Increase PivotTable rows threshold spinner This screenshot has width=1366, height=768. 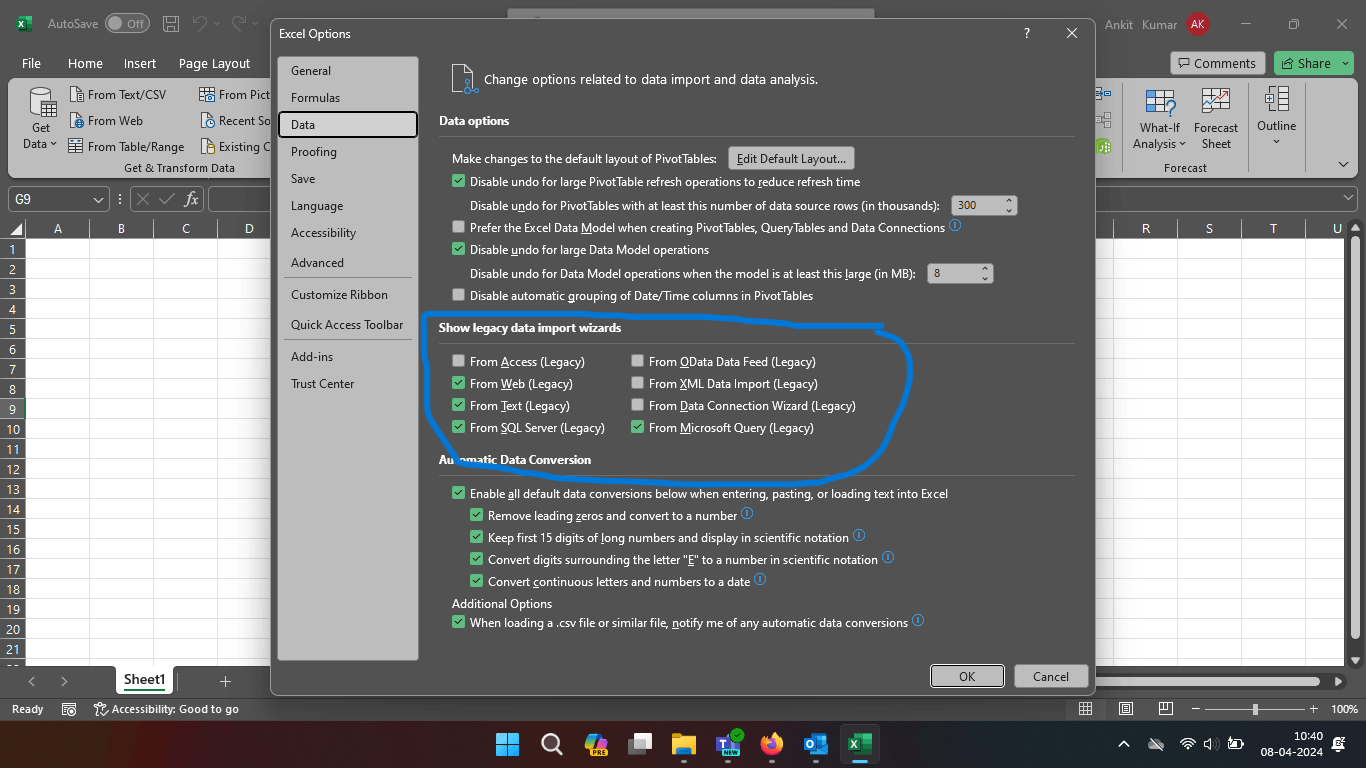(1009, 200)
